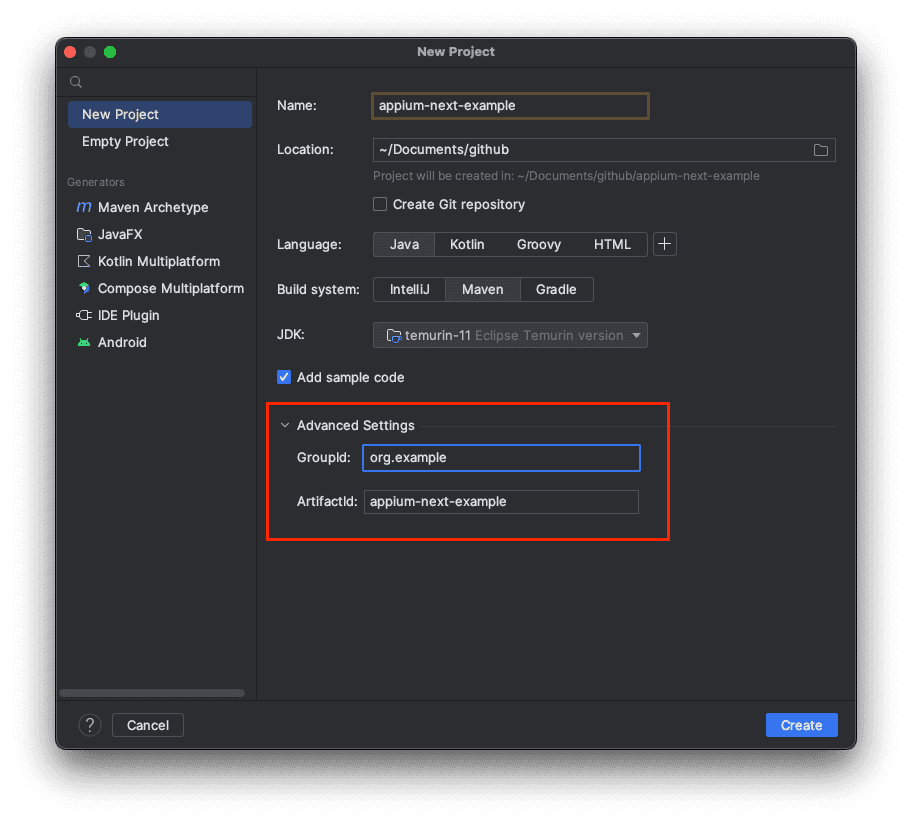The image size is (912, 823).
Task: Select Gradle as build system
Action: 556,290
